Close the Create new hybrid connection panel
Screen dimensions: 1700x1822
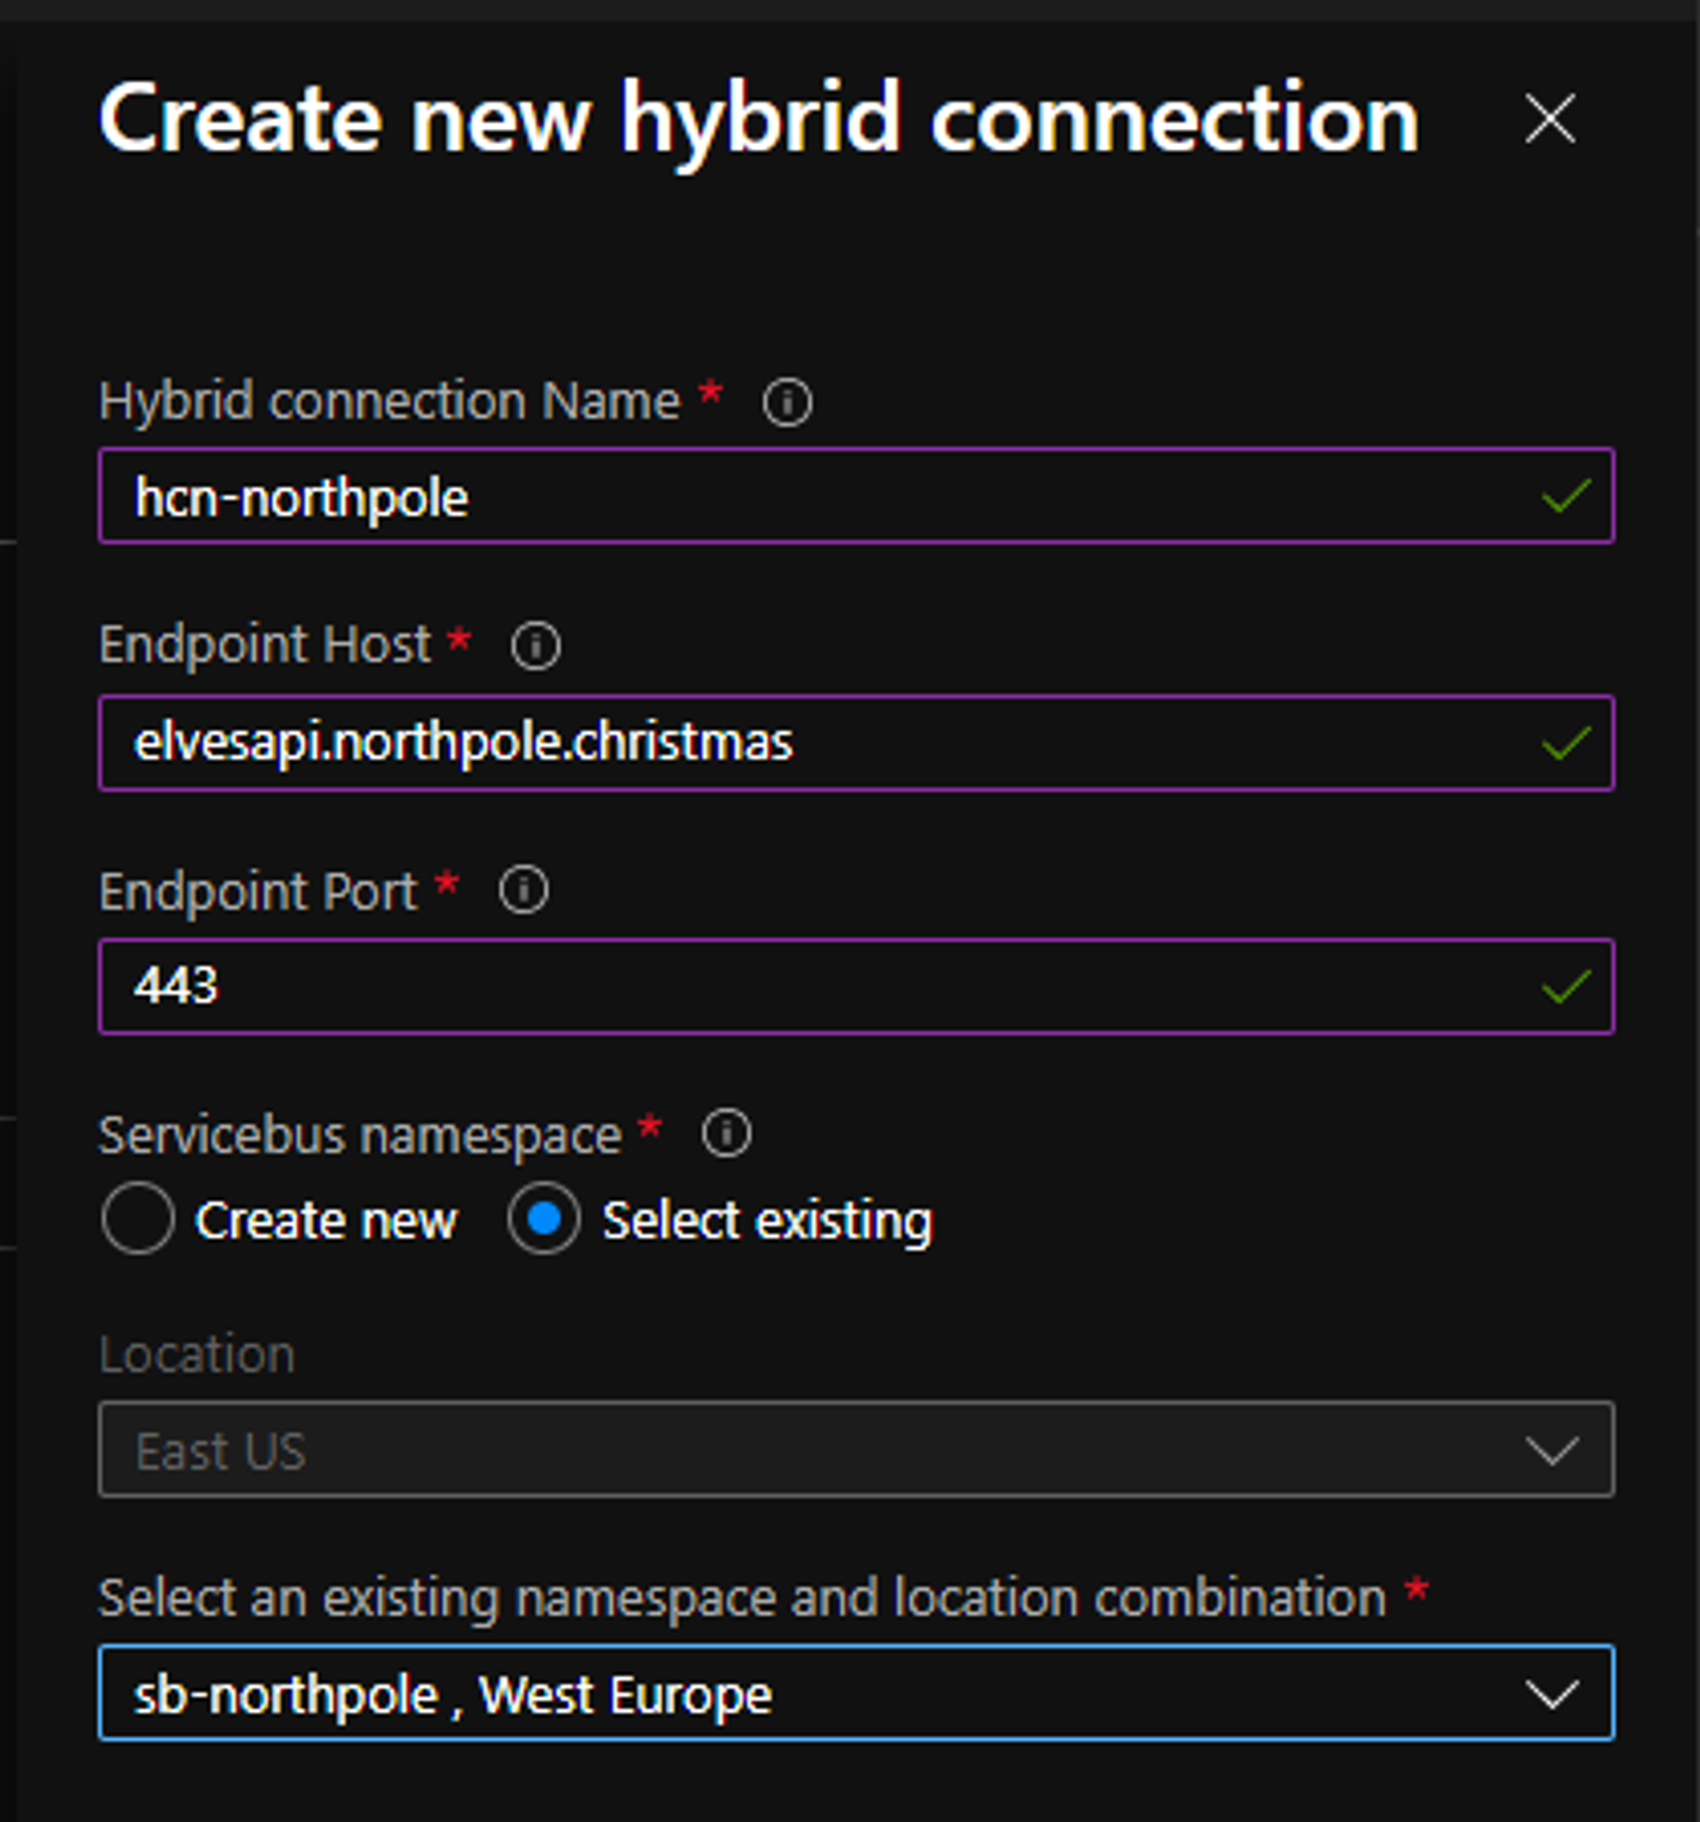(x=1550, y=119)
